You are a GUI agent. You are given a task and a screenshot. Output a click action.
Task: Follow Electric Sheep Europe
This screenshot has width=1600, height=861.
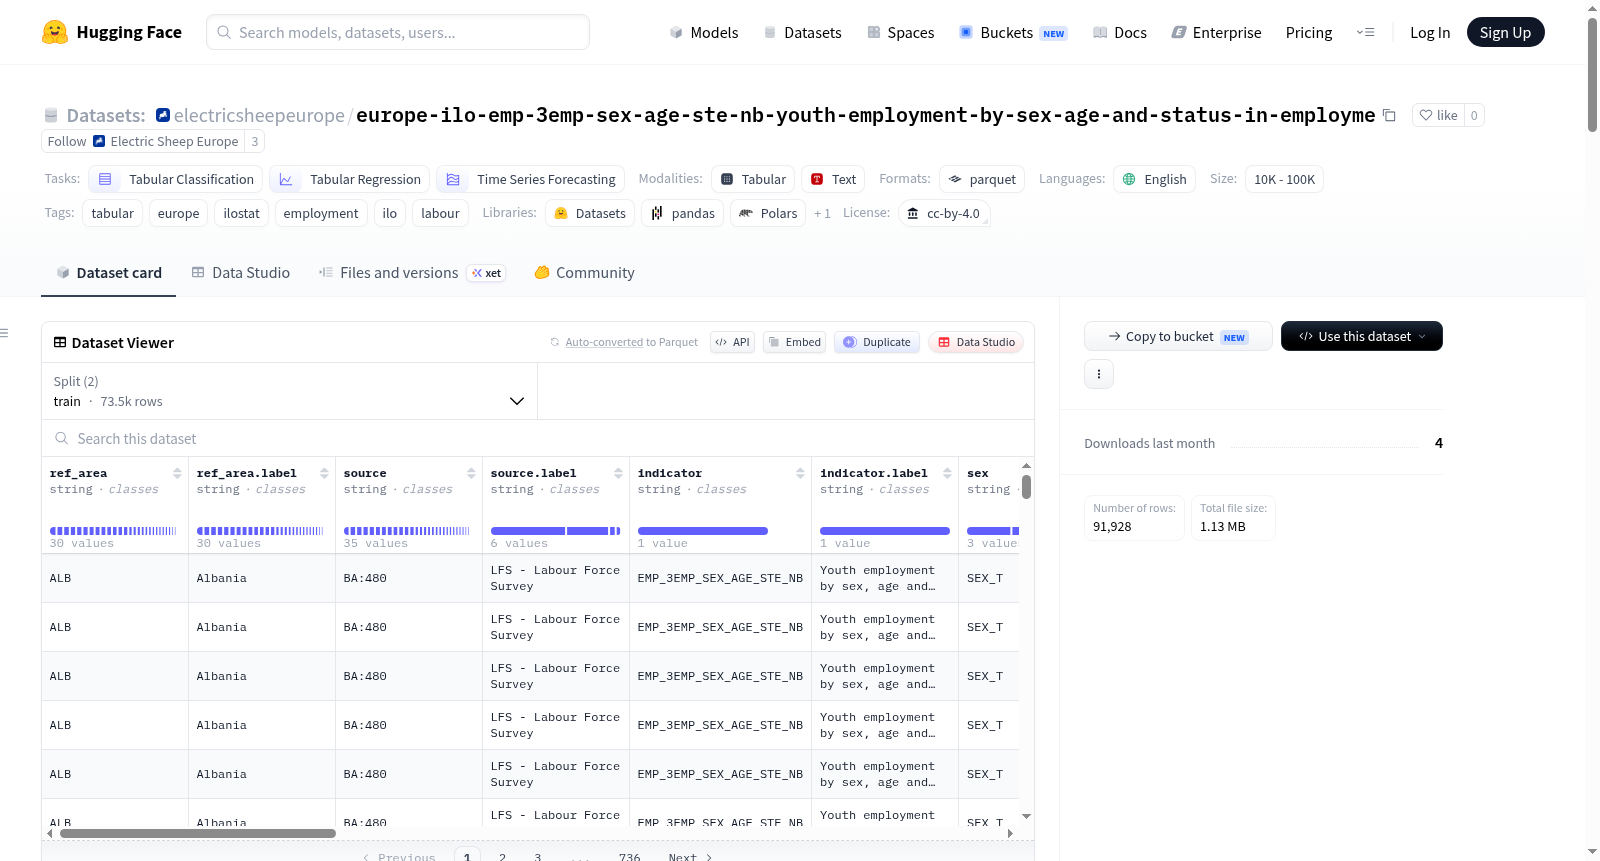tap(67, 142)
